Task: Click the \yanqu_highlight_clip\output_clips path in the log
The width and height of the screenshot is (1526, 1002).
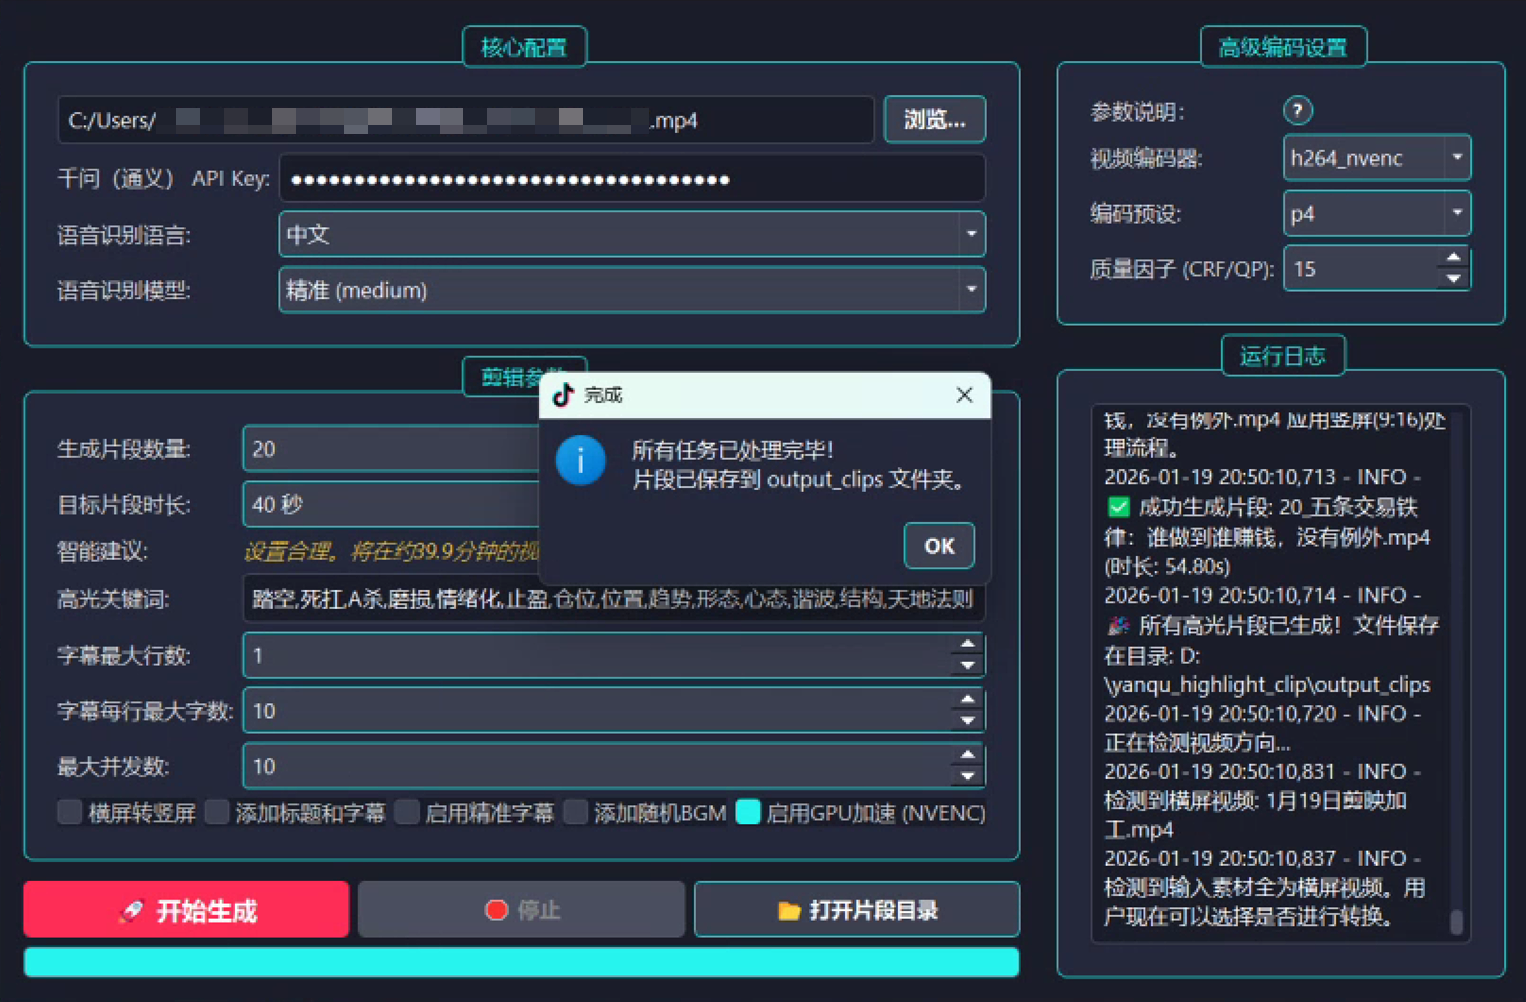Action: click(x=1267, y=685)
